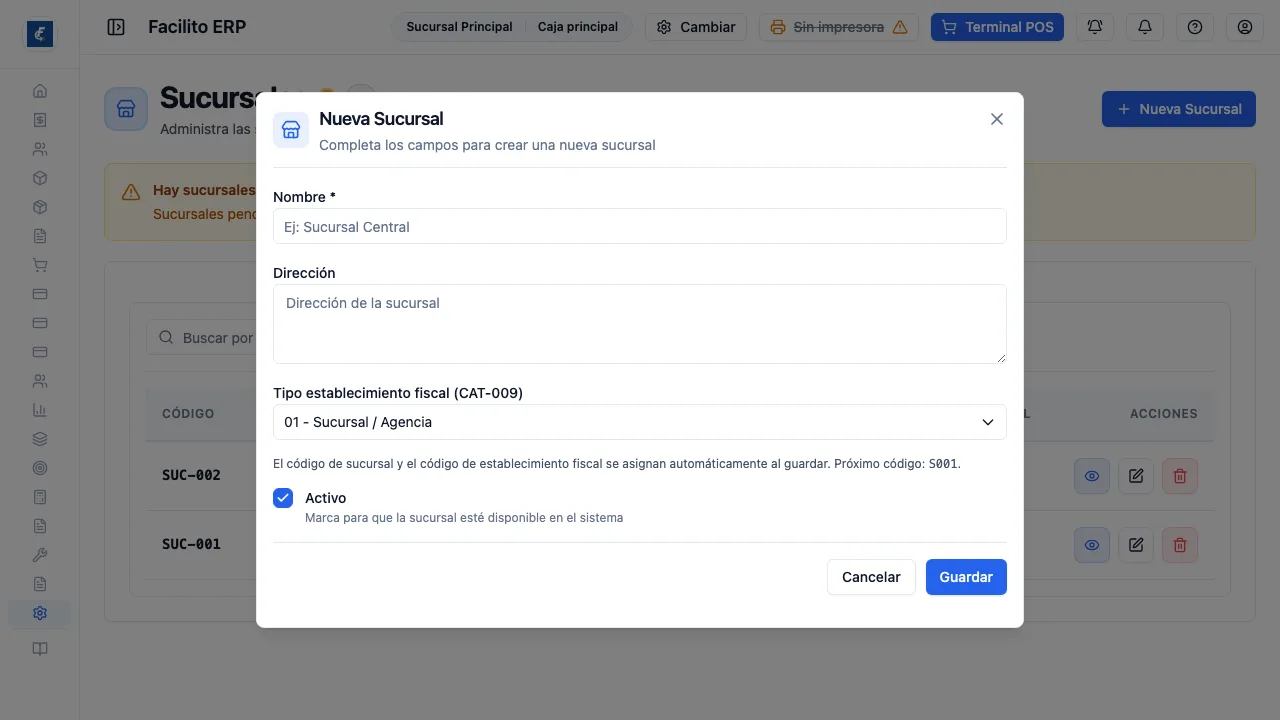Click the Caja principal label in the top bar

tap(578, 27)
